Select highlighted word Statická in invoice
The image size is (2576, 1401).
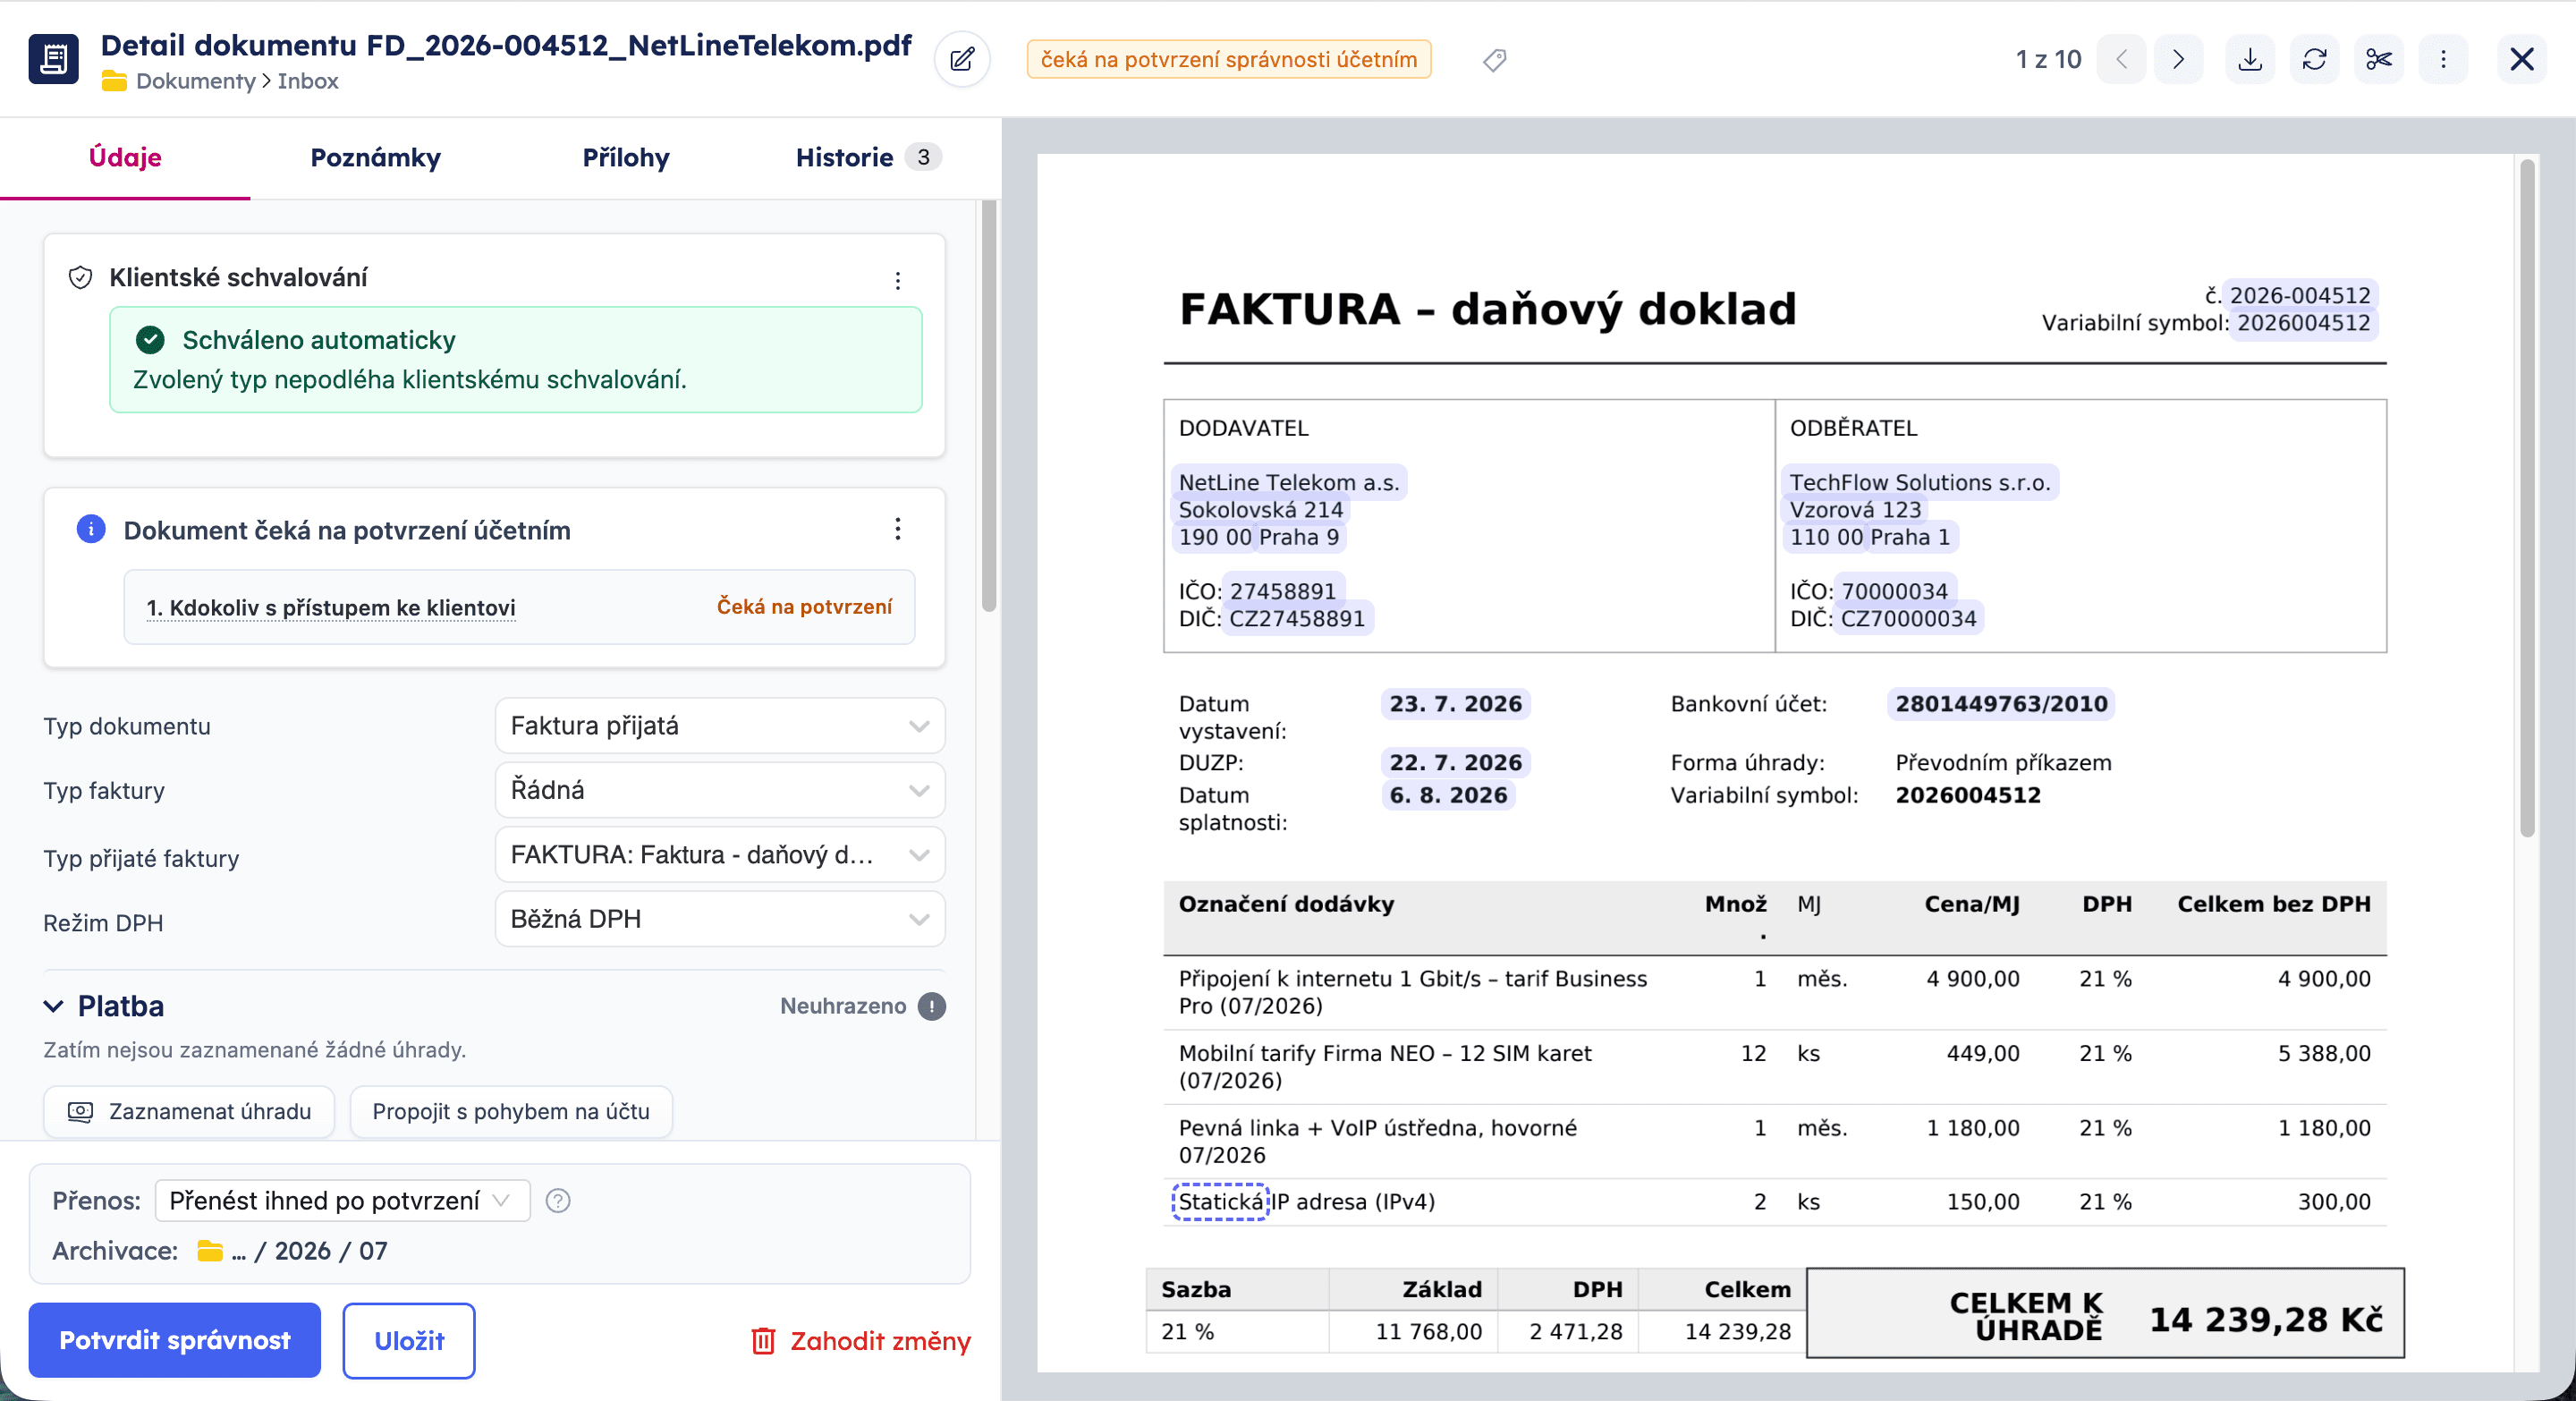point(1220,1201)
